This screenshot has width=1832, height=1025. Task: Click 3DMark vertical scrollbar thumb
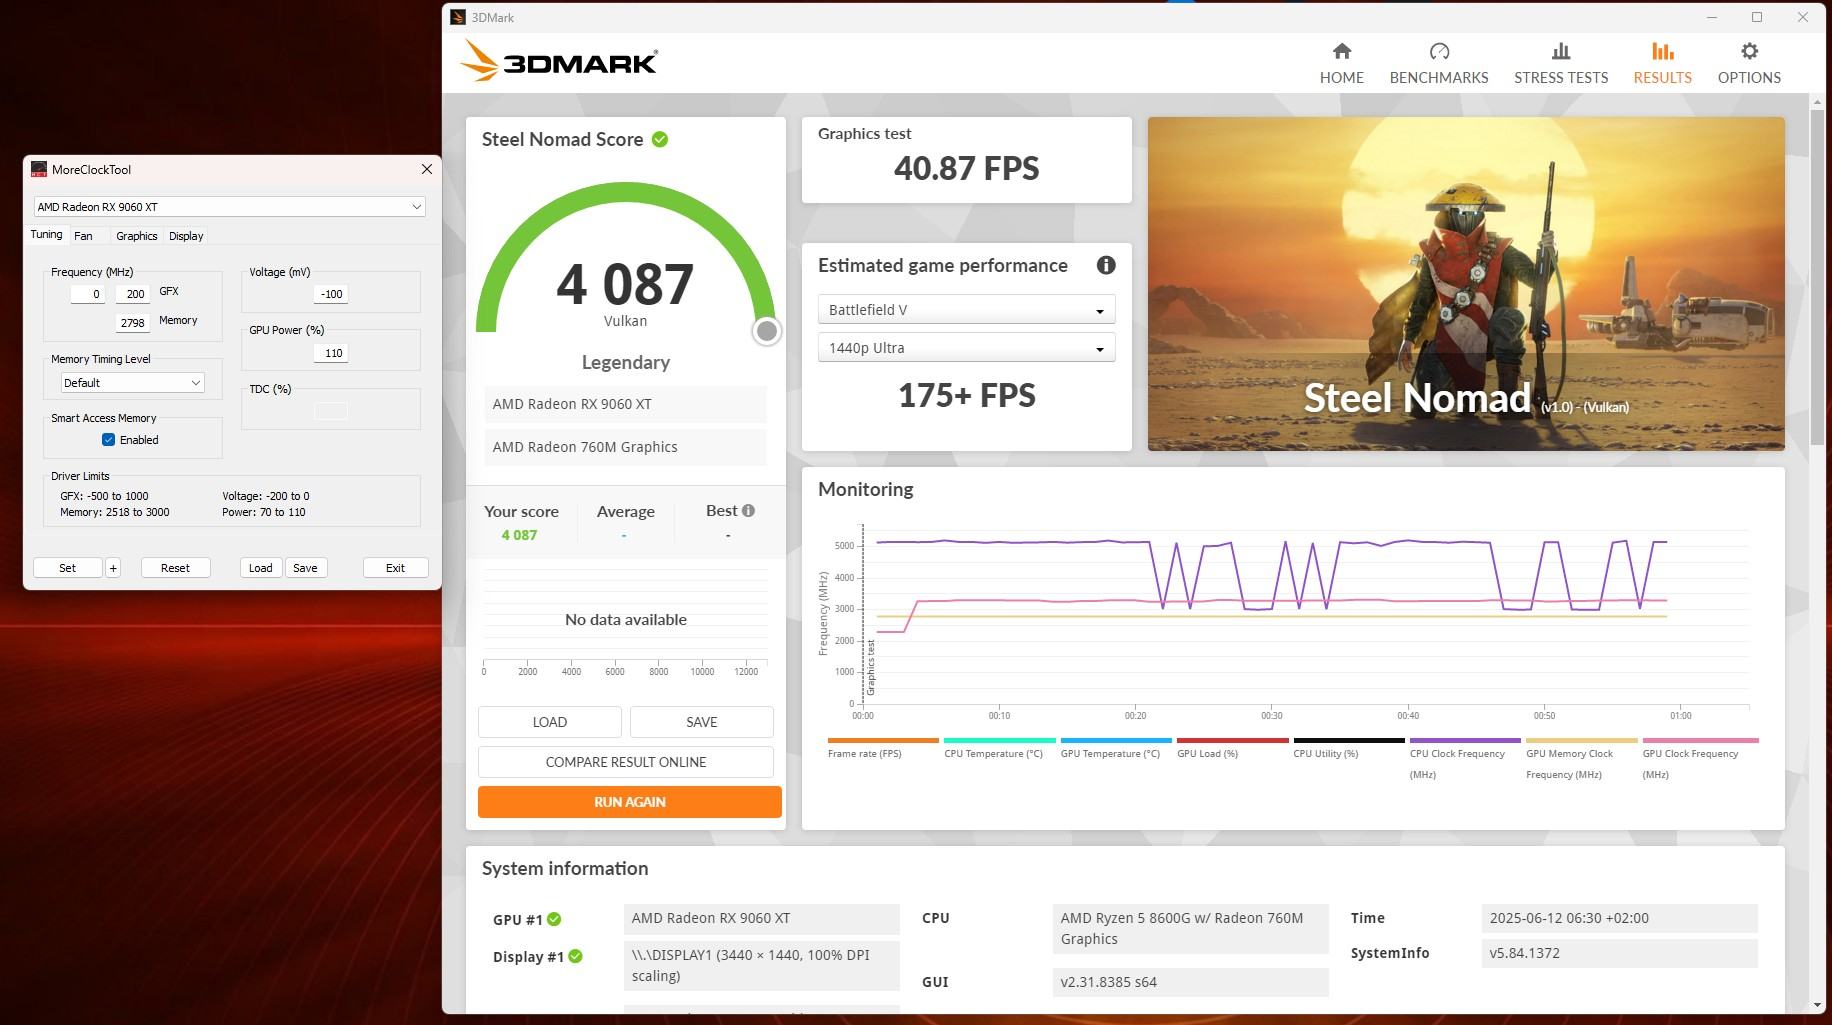click(x=1817, y=277)
